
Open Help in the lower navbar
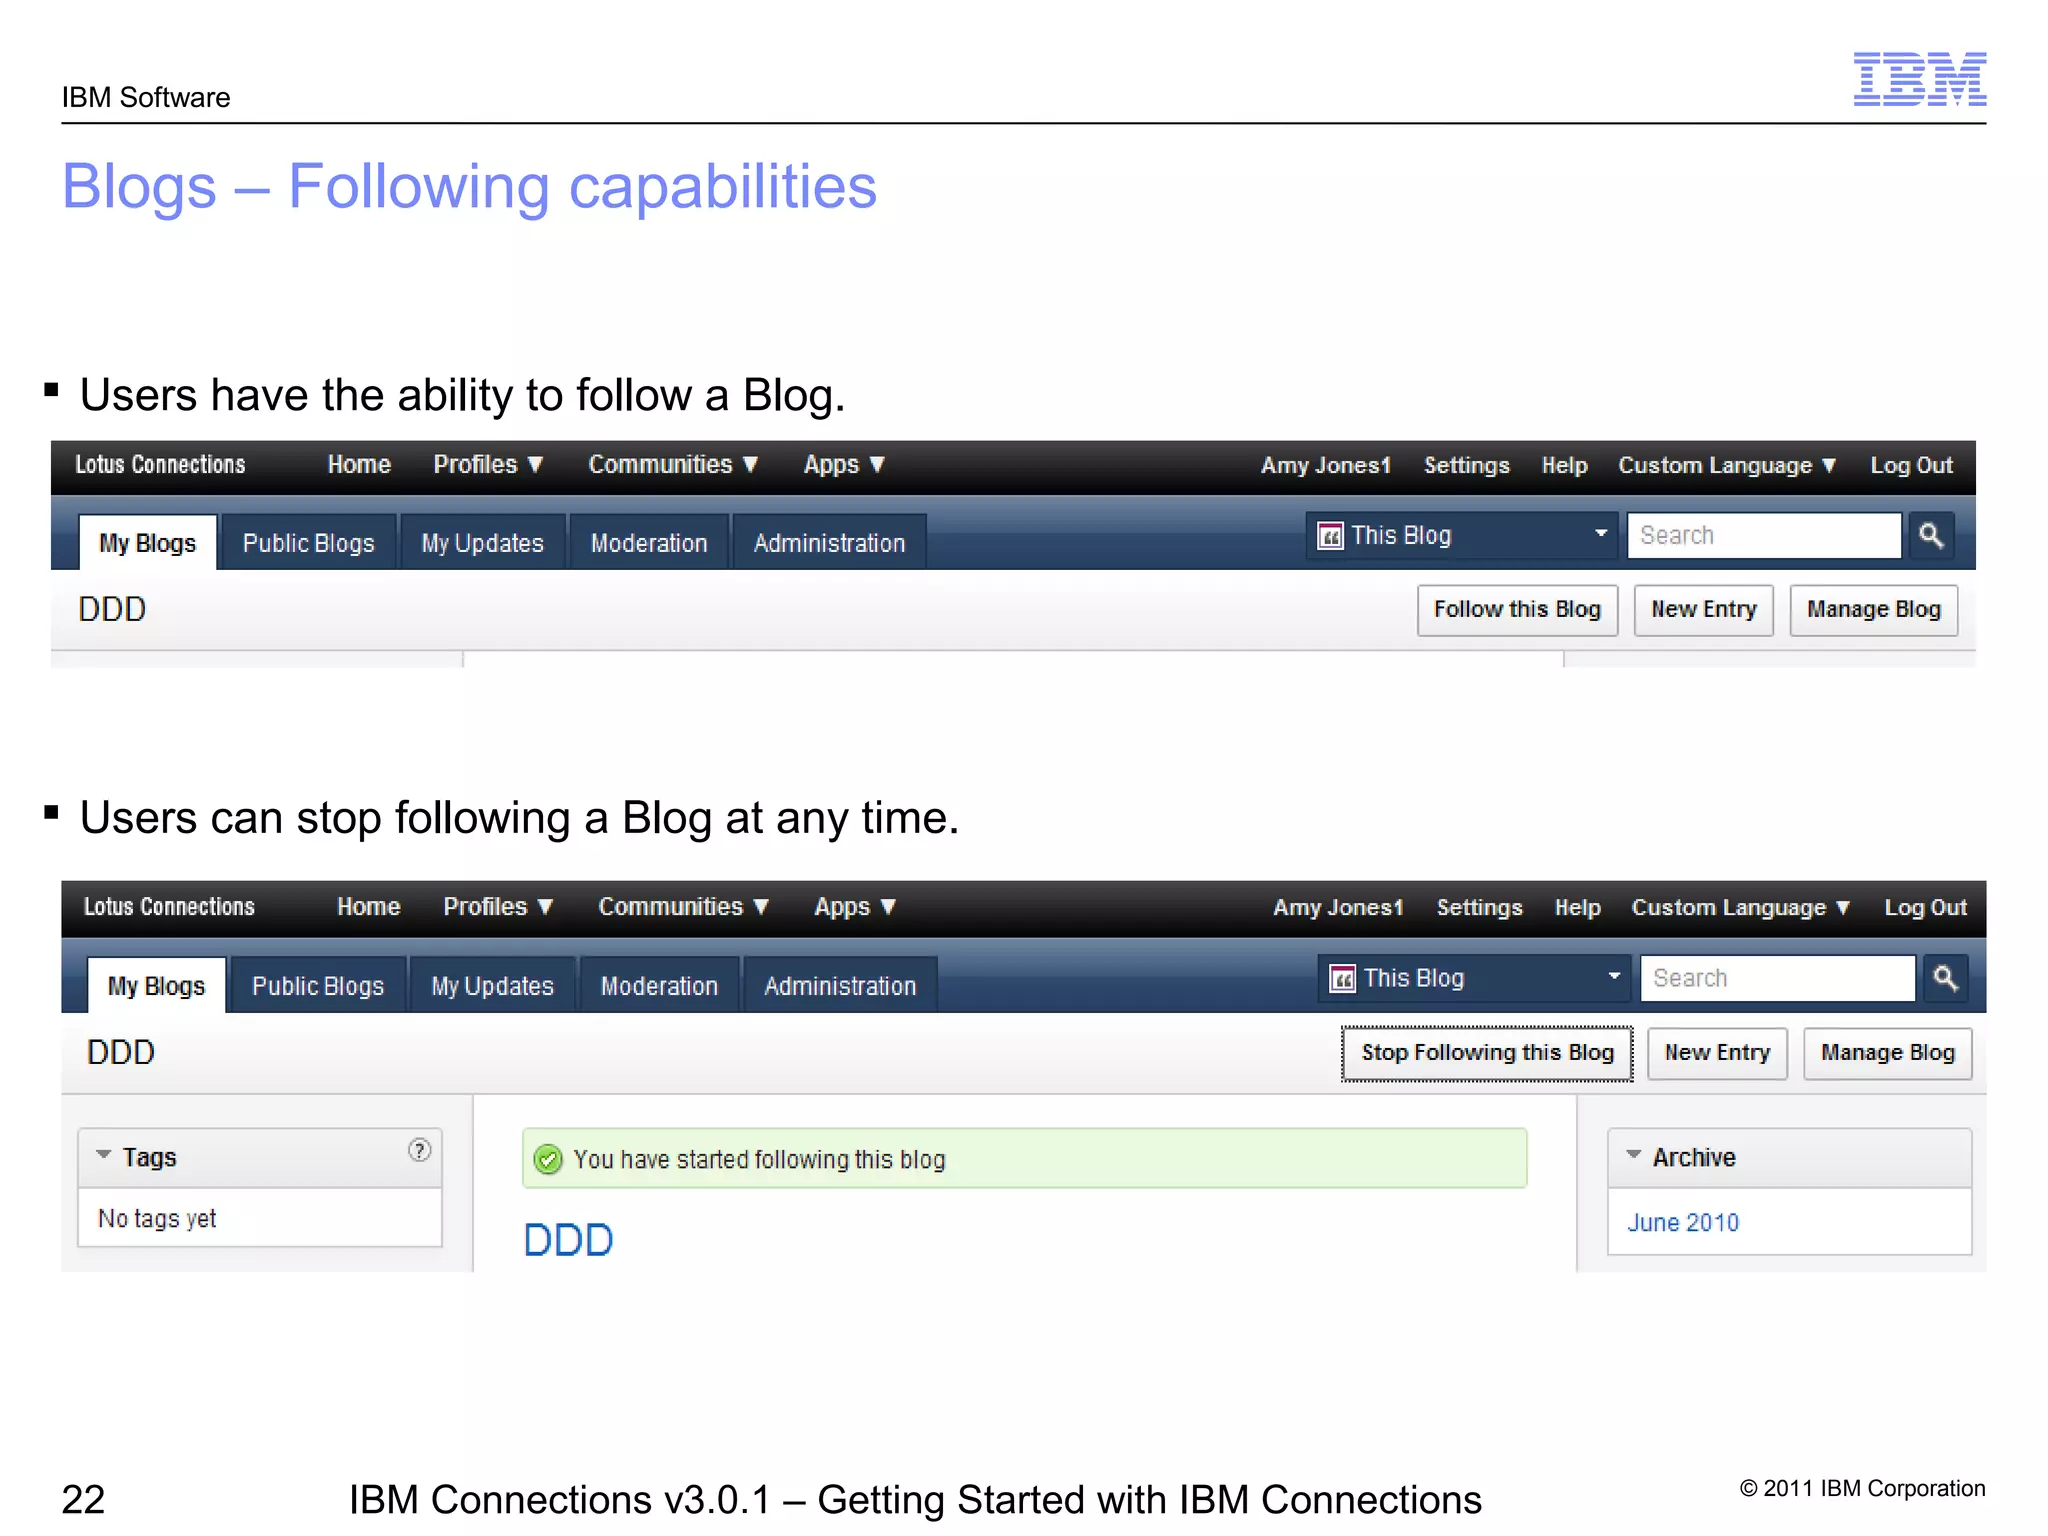coord(1577,908)
